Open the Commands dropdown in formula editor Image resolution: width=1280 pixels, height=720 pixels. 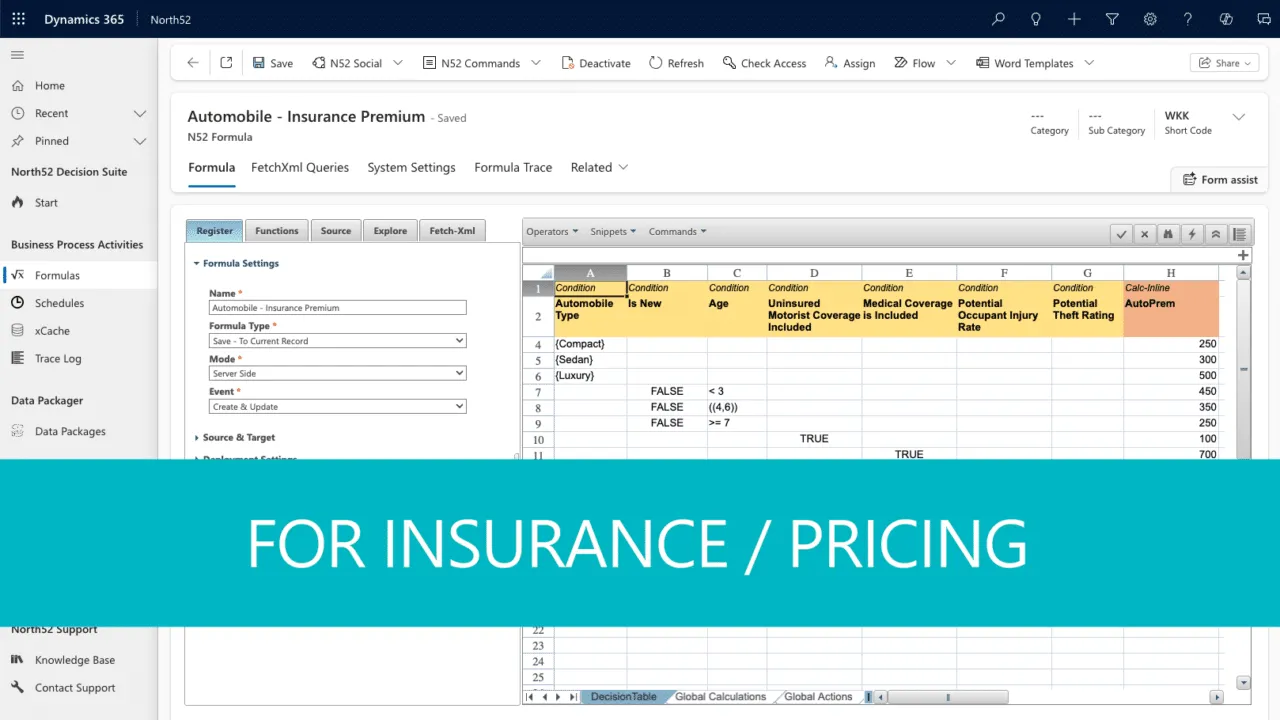[x=677, y=231]
